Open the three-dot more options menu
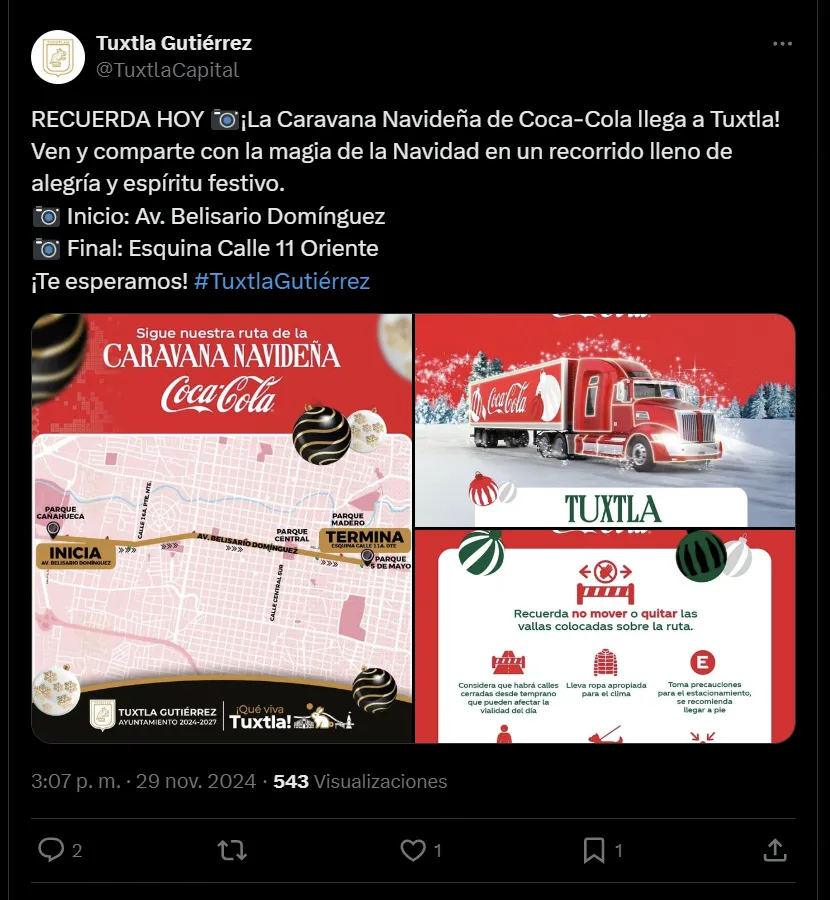This screenshot has width=830, height=900. pyautogui.click(x=782, y=44)
